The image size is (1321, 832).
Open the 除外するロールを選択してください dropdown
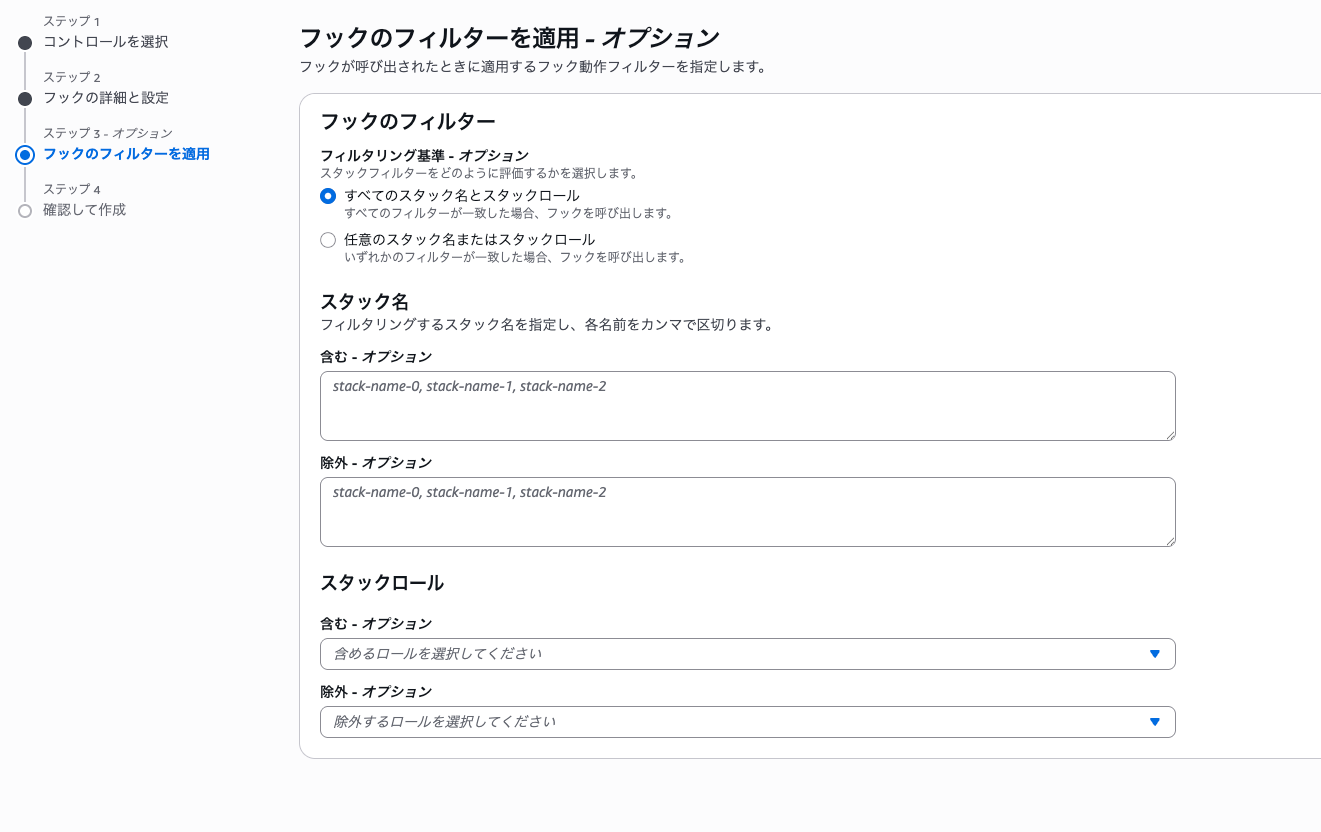(x=747, y=722)
